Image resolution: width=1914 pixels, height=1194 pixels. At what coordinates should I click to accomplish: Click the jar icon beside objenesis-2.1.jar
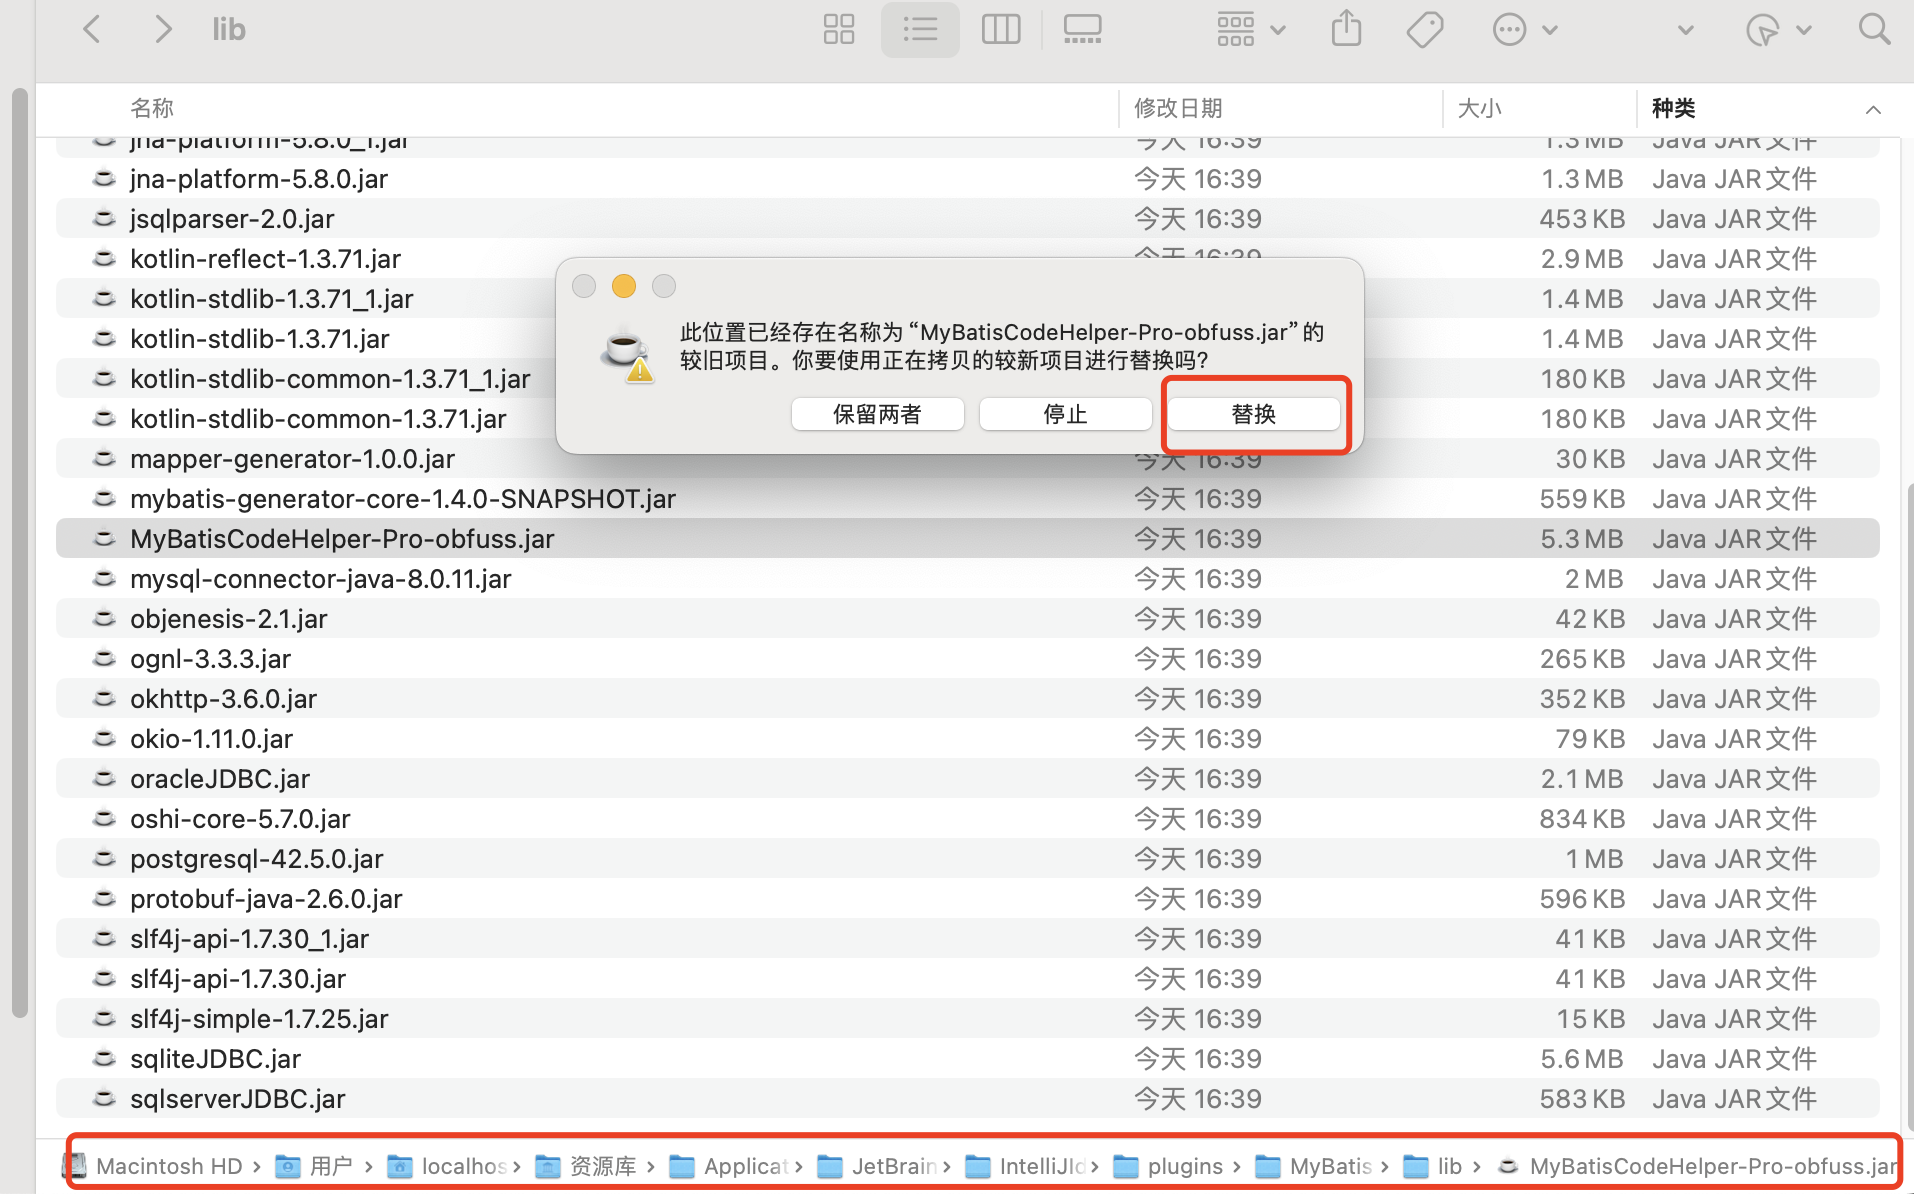(103, 618)
